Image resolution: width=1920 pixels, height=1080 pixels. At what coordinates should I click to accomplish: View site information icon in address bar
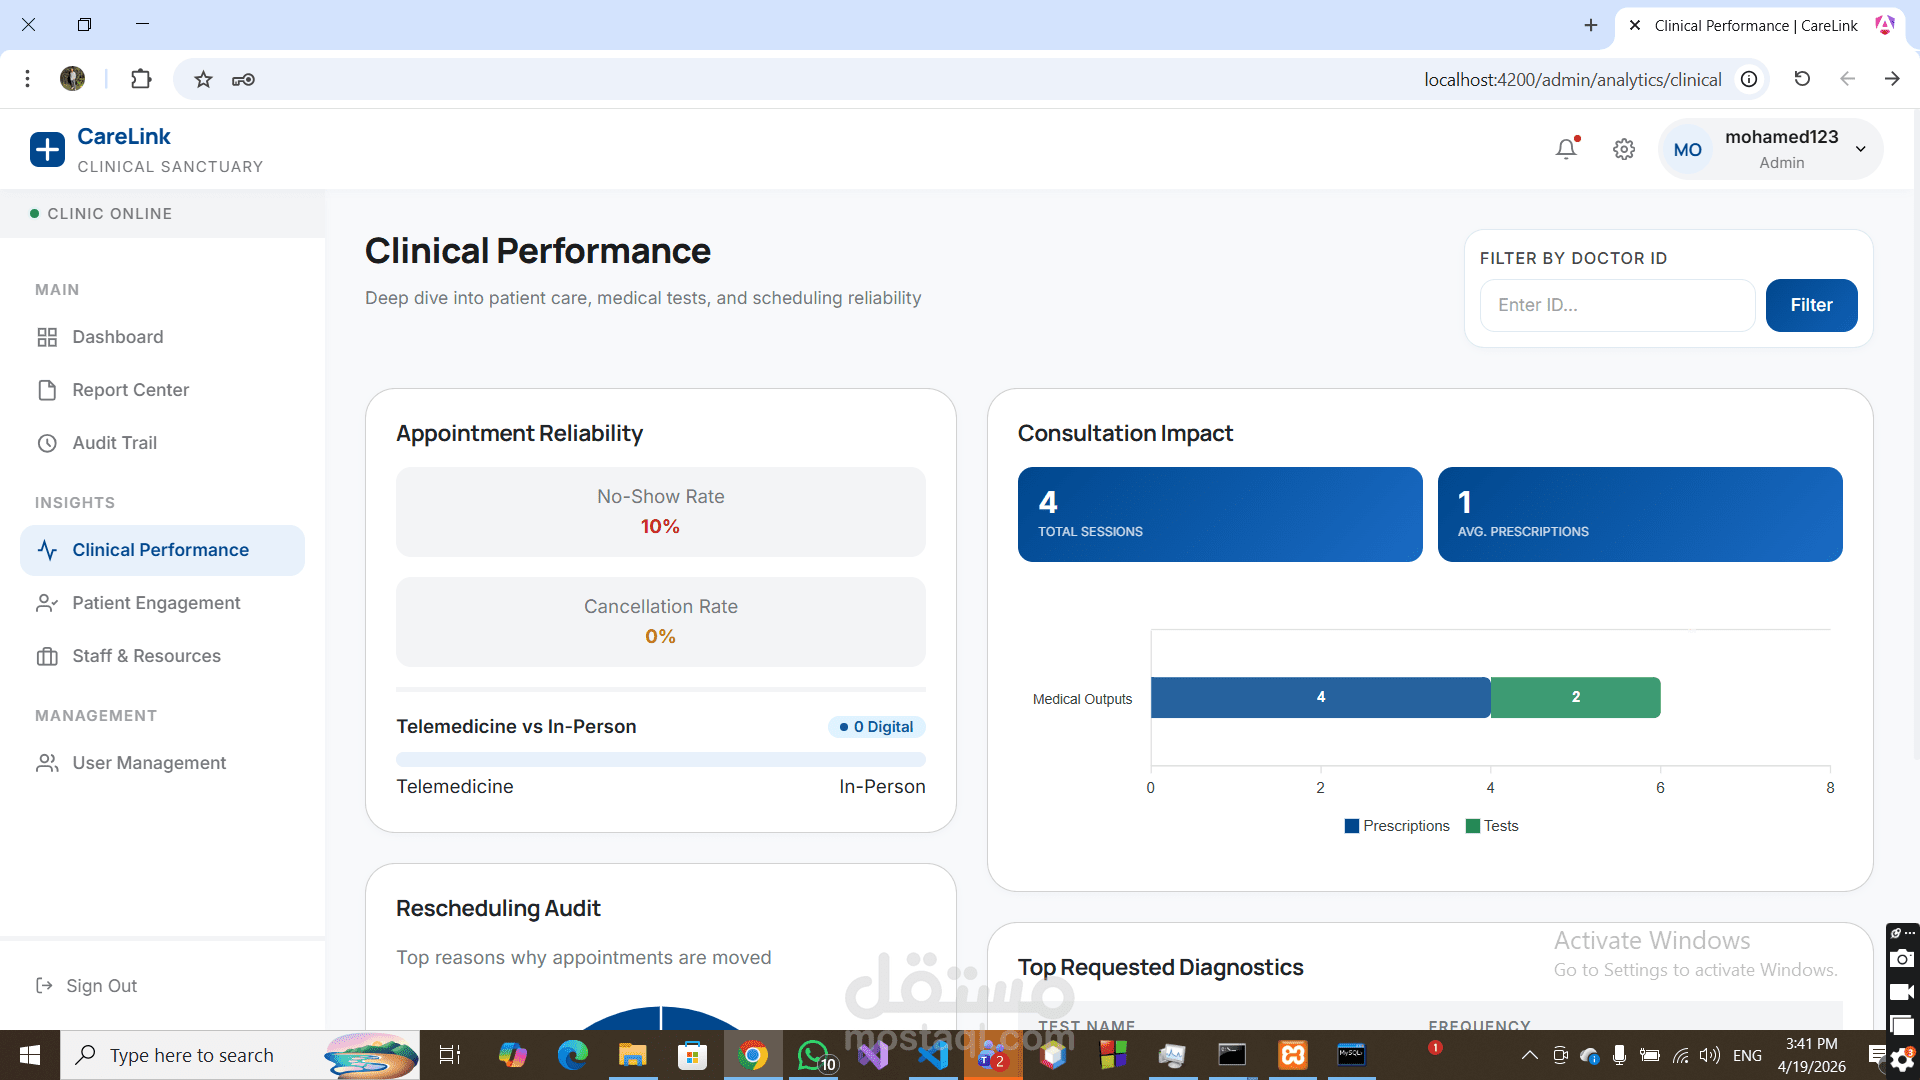pos(1749,79)
